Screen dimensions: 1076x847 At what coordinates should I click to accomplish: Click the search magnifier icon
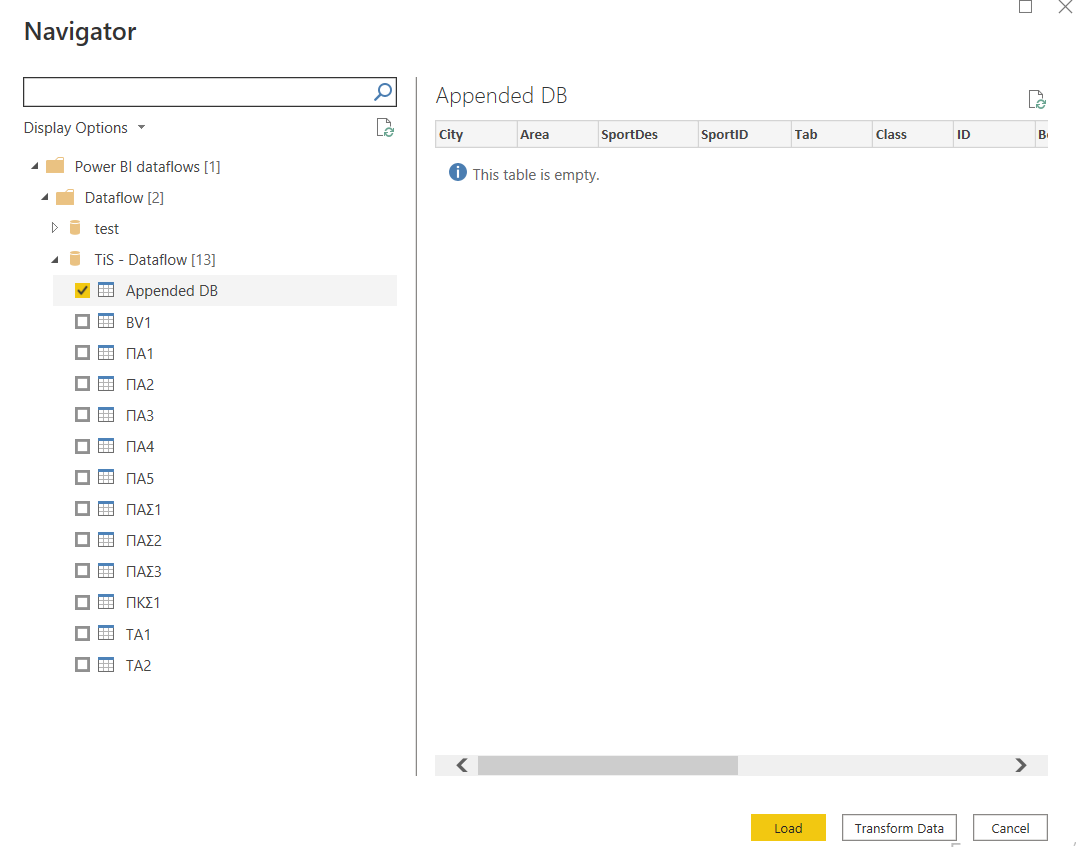click(x=383, y=91)
